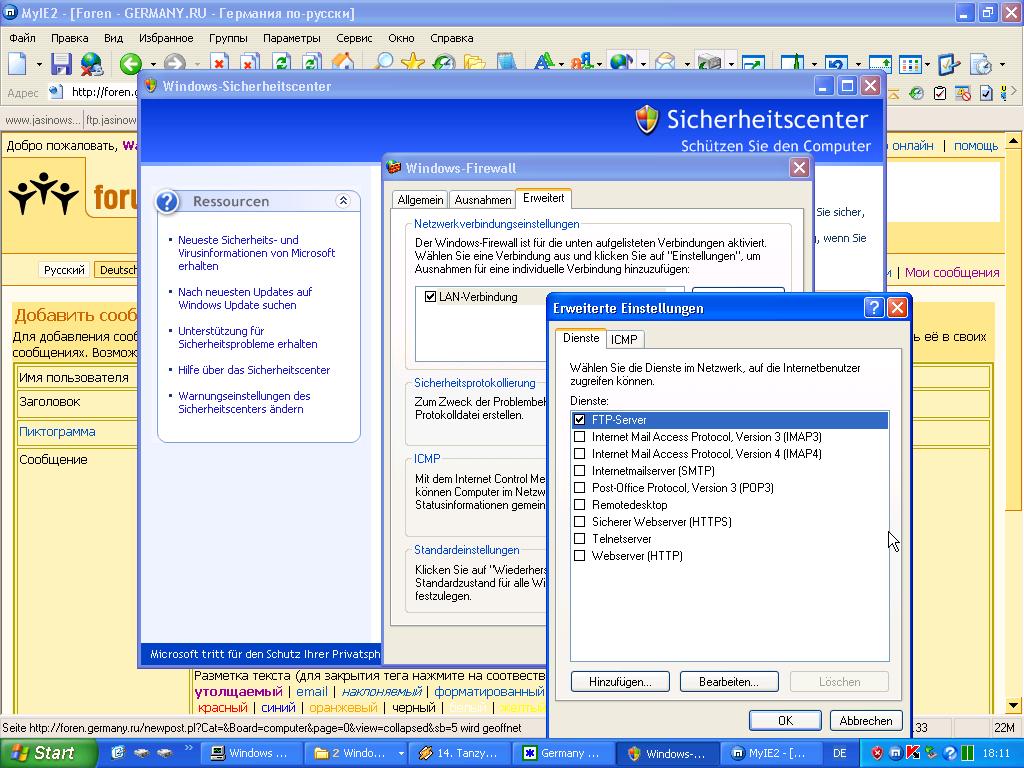Click the magnifying glass search icon
1024x768 pixels.
coord(383,61)
